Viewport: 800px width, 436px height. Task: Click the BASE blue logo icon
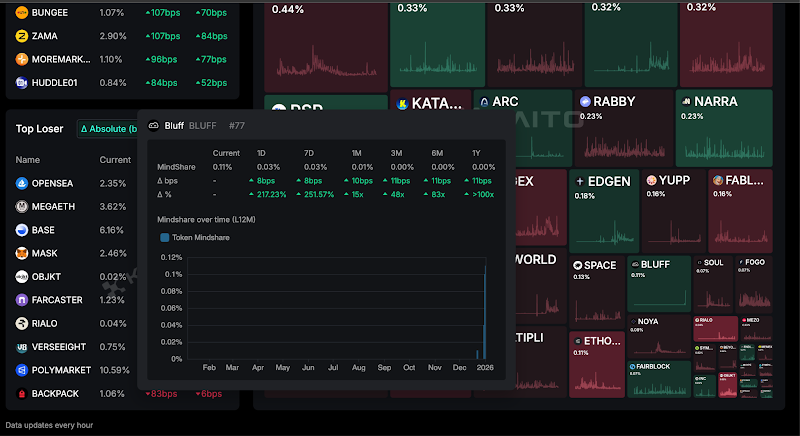tap(21, 230)
